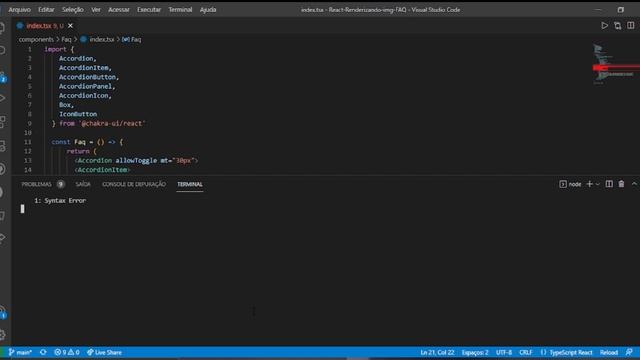The width and height of the screenshot is (640, 360).
Task: Click the 'IconButton' import line
Action: (x=78, y=114)
